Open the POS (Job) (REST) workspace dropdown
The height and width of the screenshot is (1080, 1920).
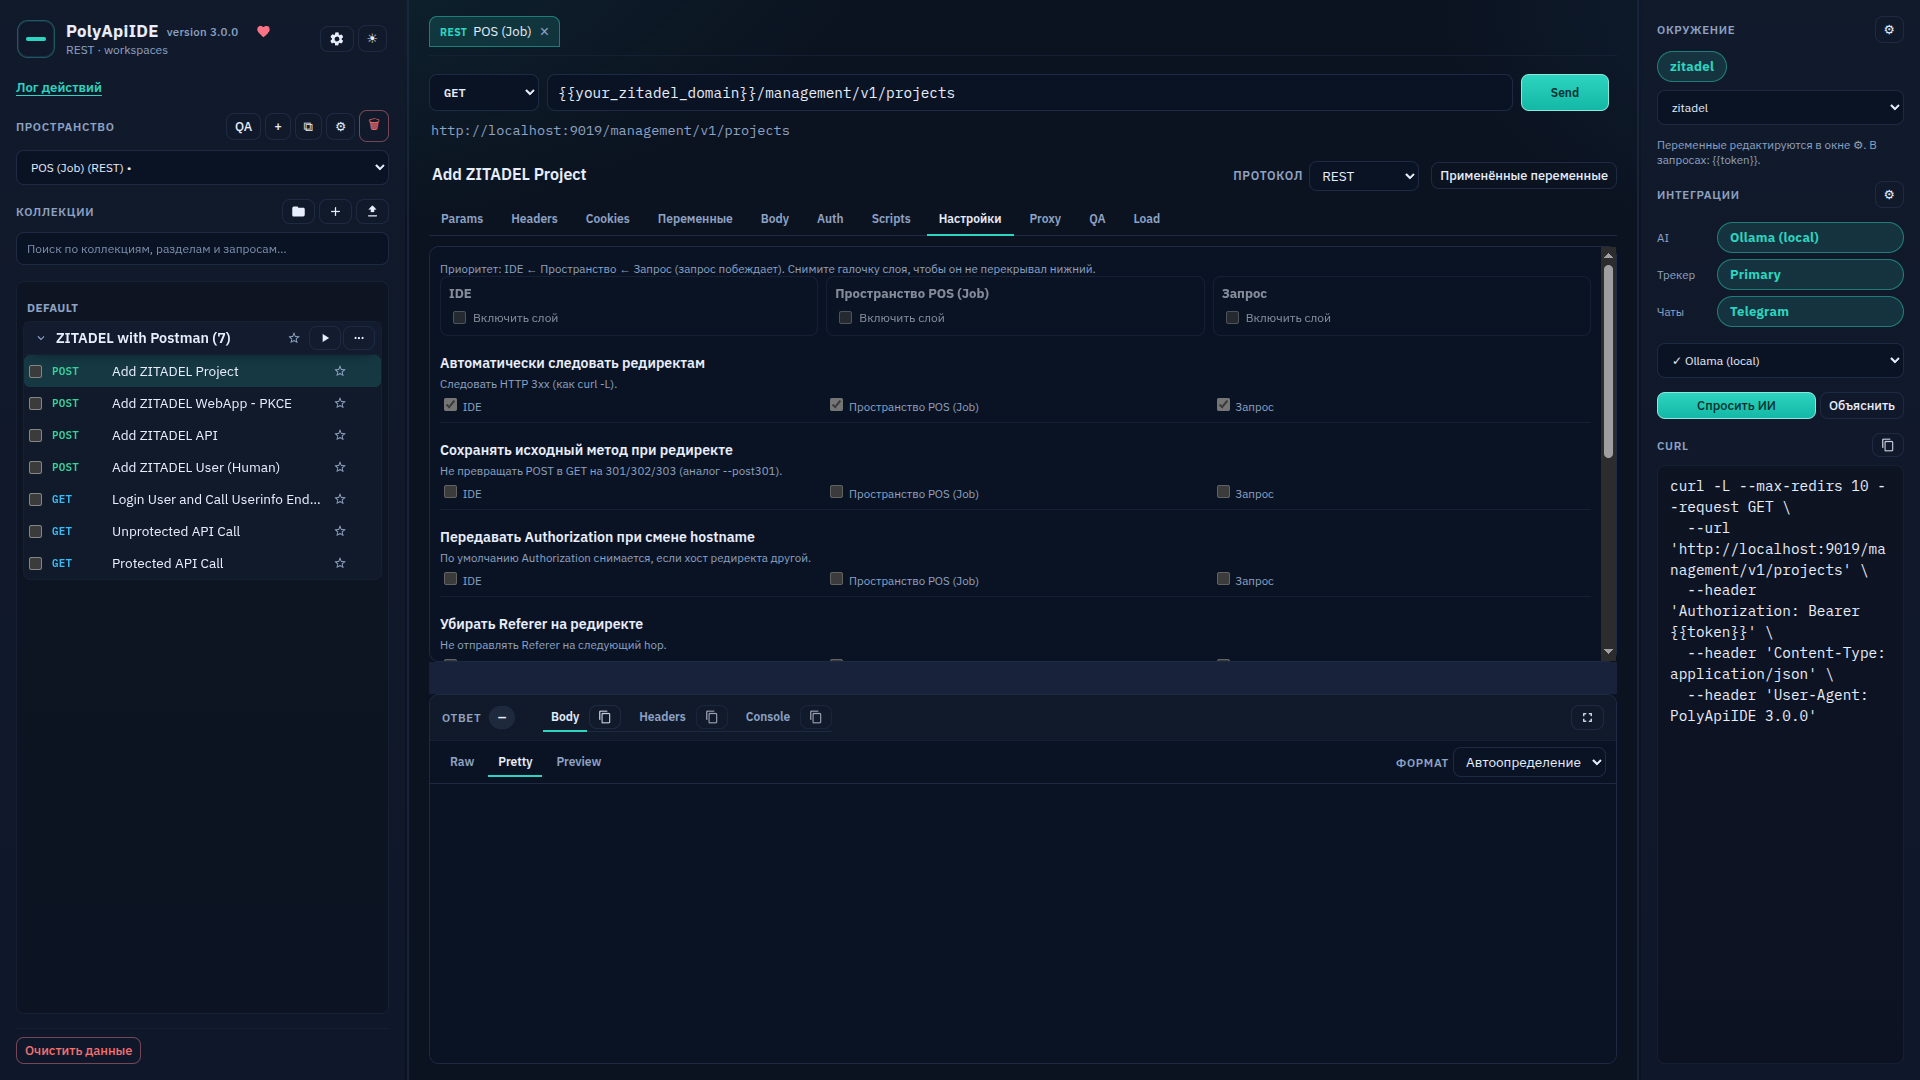click(x=202, y=168)
